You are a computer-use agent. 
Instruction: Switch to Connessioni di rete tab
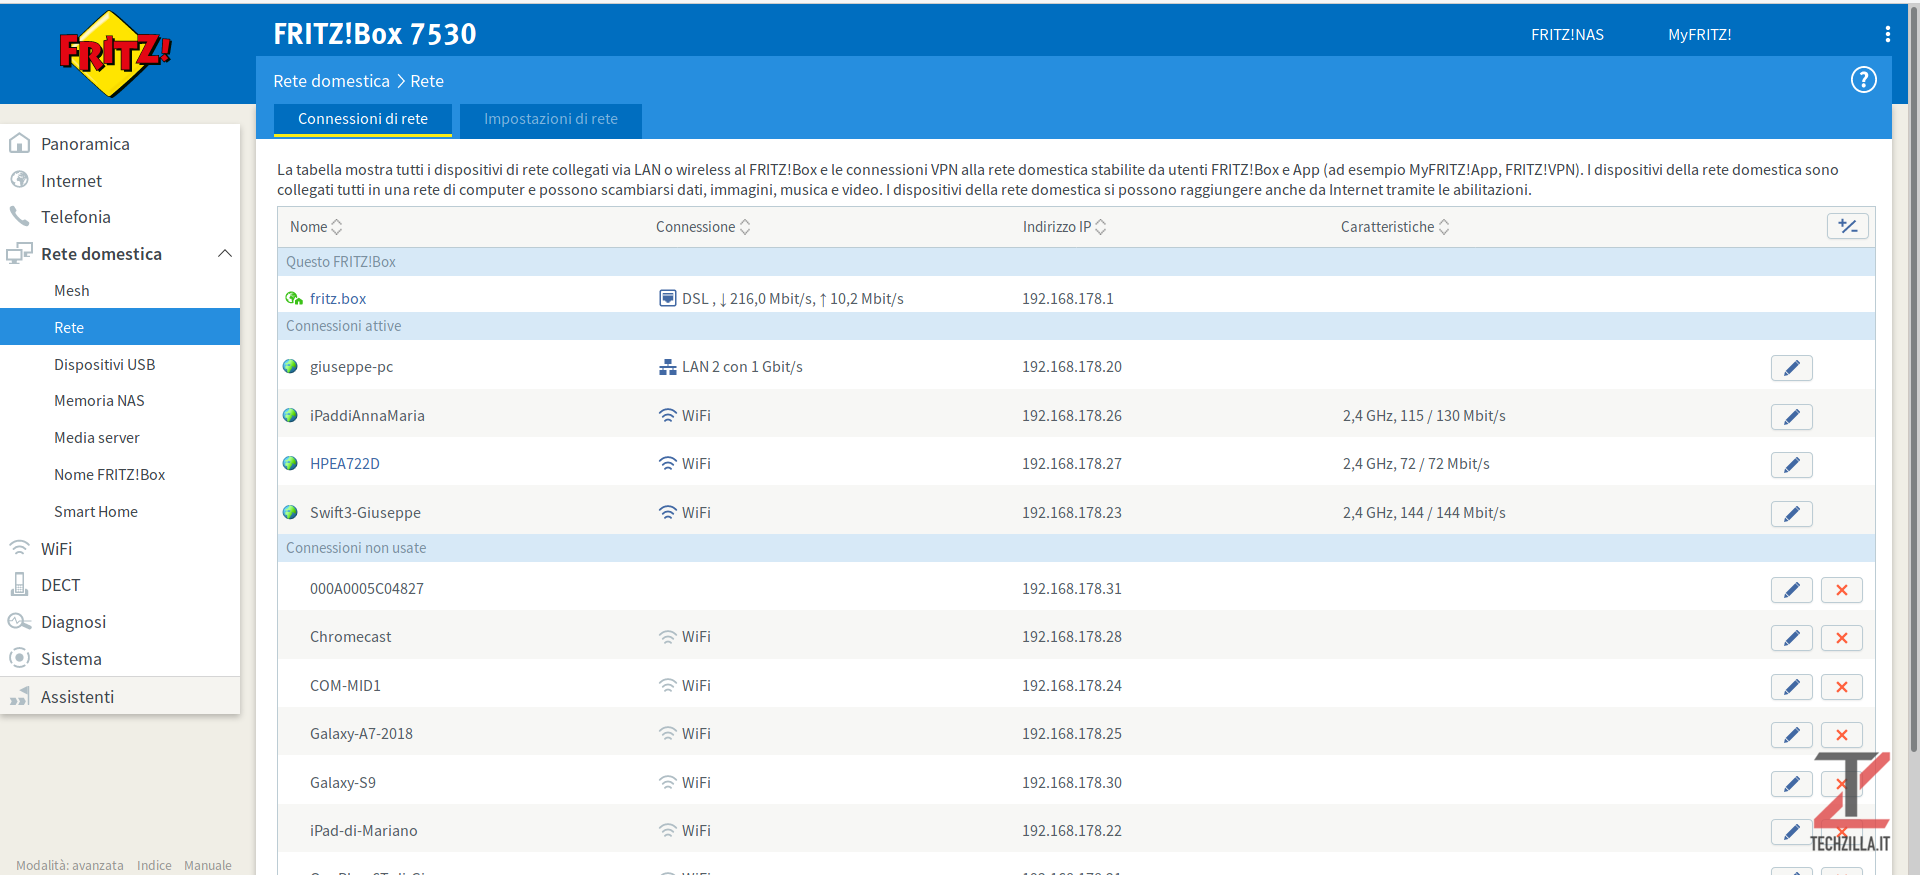tap(363, 119)
